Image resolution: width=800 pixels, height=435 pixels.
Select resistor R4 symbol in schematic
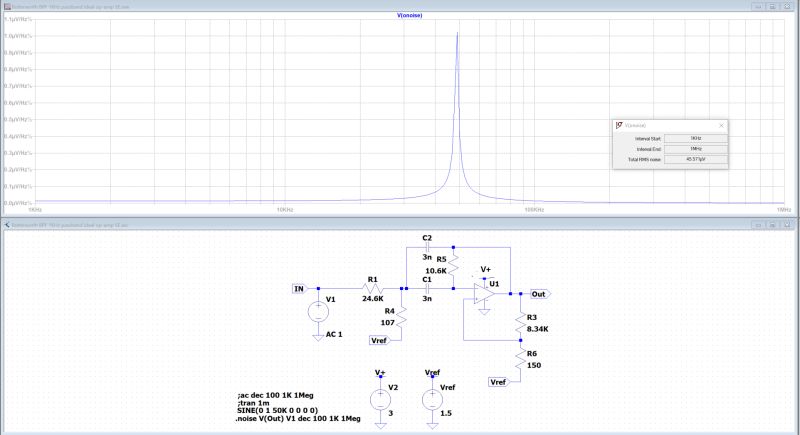tap(402, 318)
